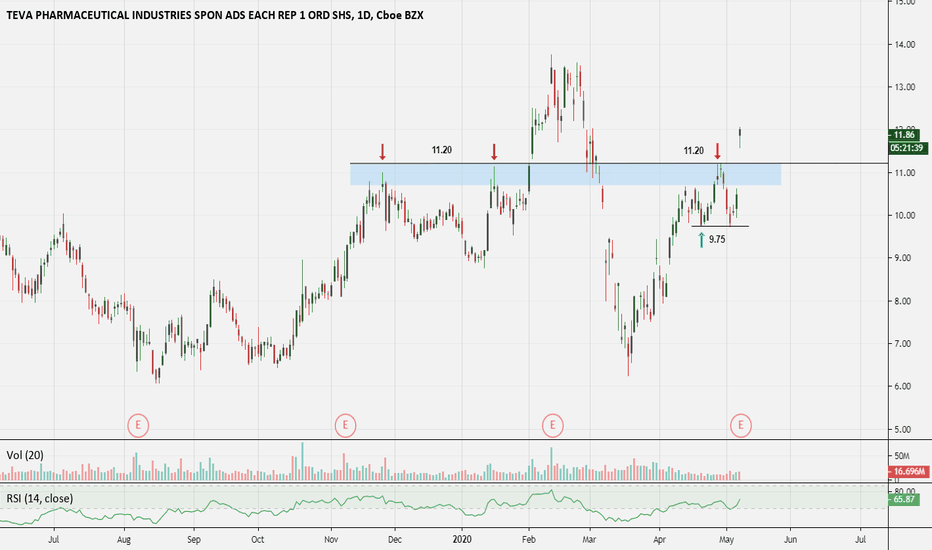932x550 pixels.
Task: Click the TEVA Pharmaceutical chart title
Action: pyautogui.click(x=215, y=15)
